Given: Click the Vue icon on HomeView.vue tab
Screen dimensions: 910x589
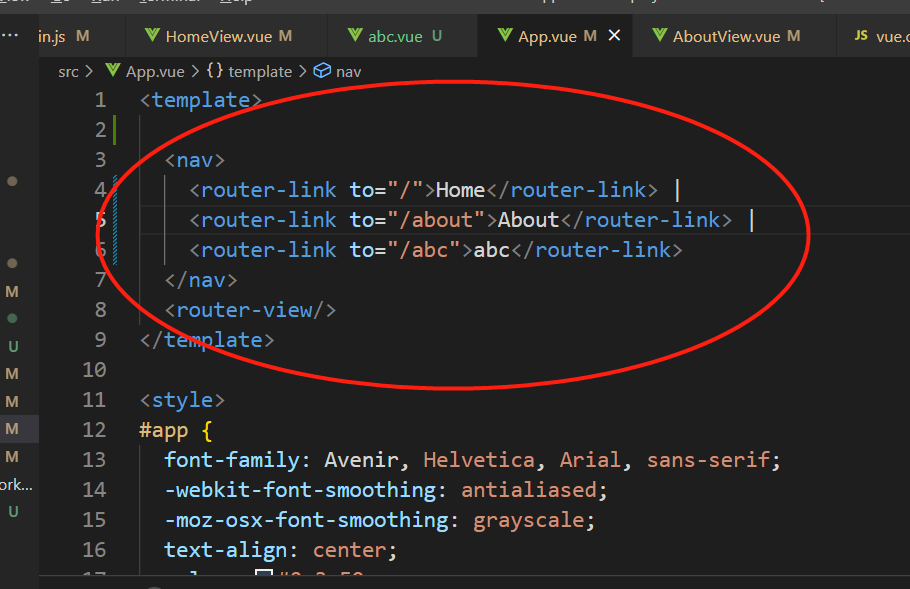Looking at the screenshot, I should coord(152,36).
